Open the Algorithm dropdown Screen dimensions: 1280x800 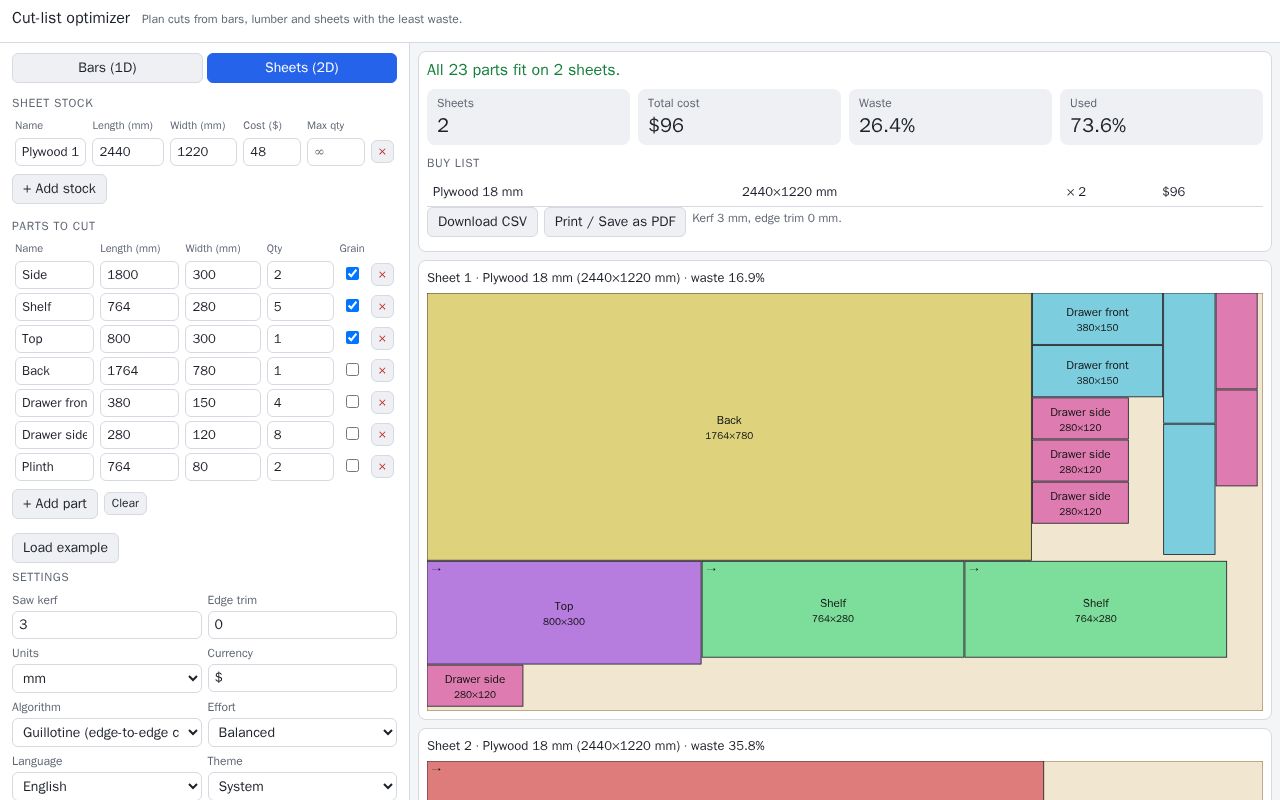tap(107, 732)
